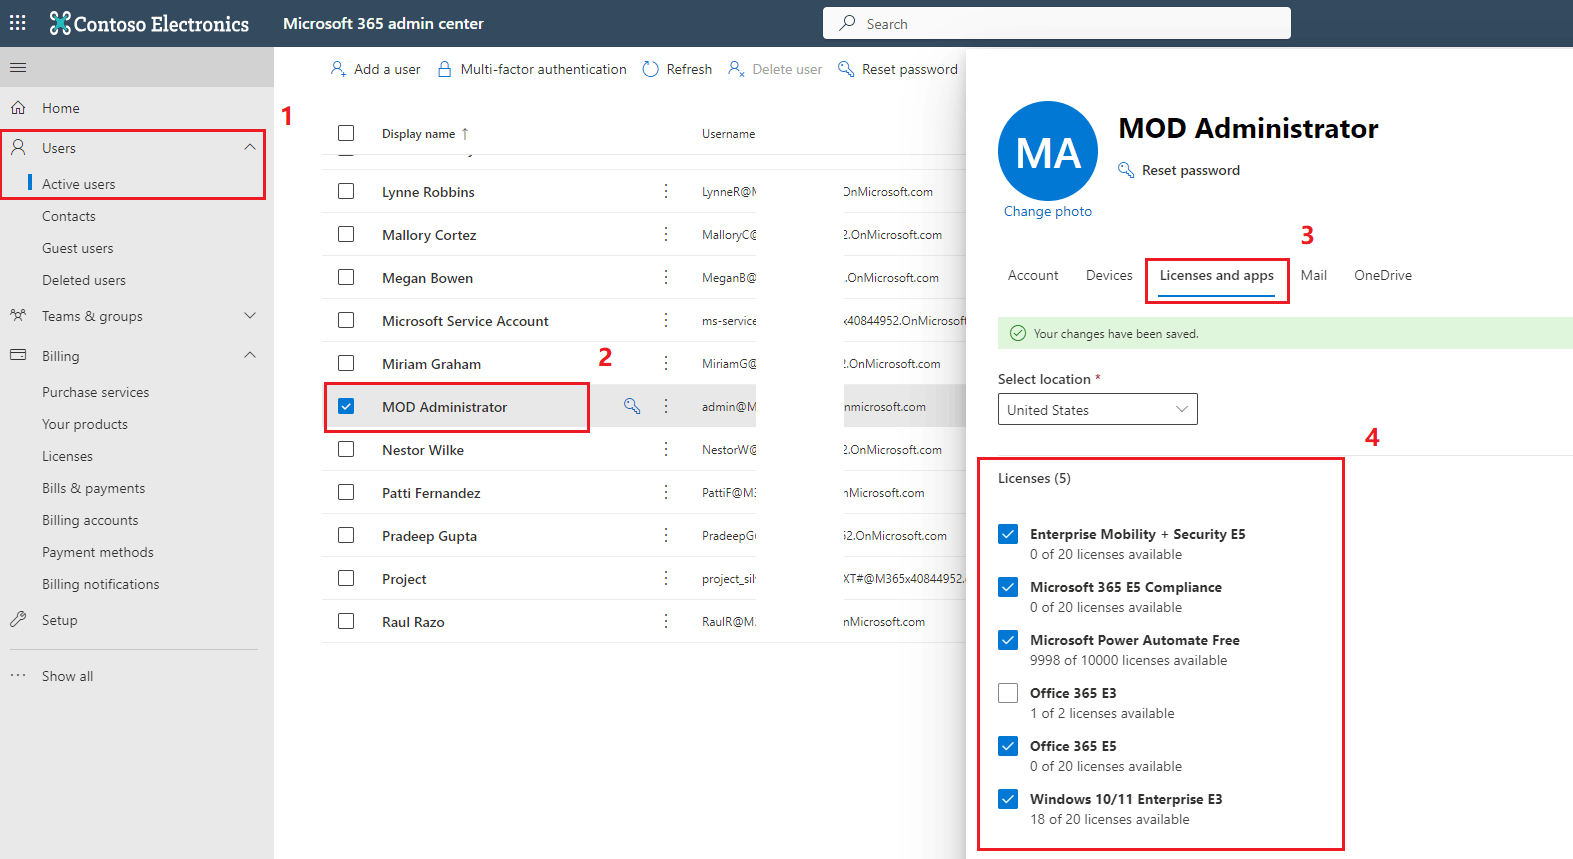Sort by Display name column
Image resolution: width=1573 pixels, height=859 pixels.
click(425, 133)
